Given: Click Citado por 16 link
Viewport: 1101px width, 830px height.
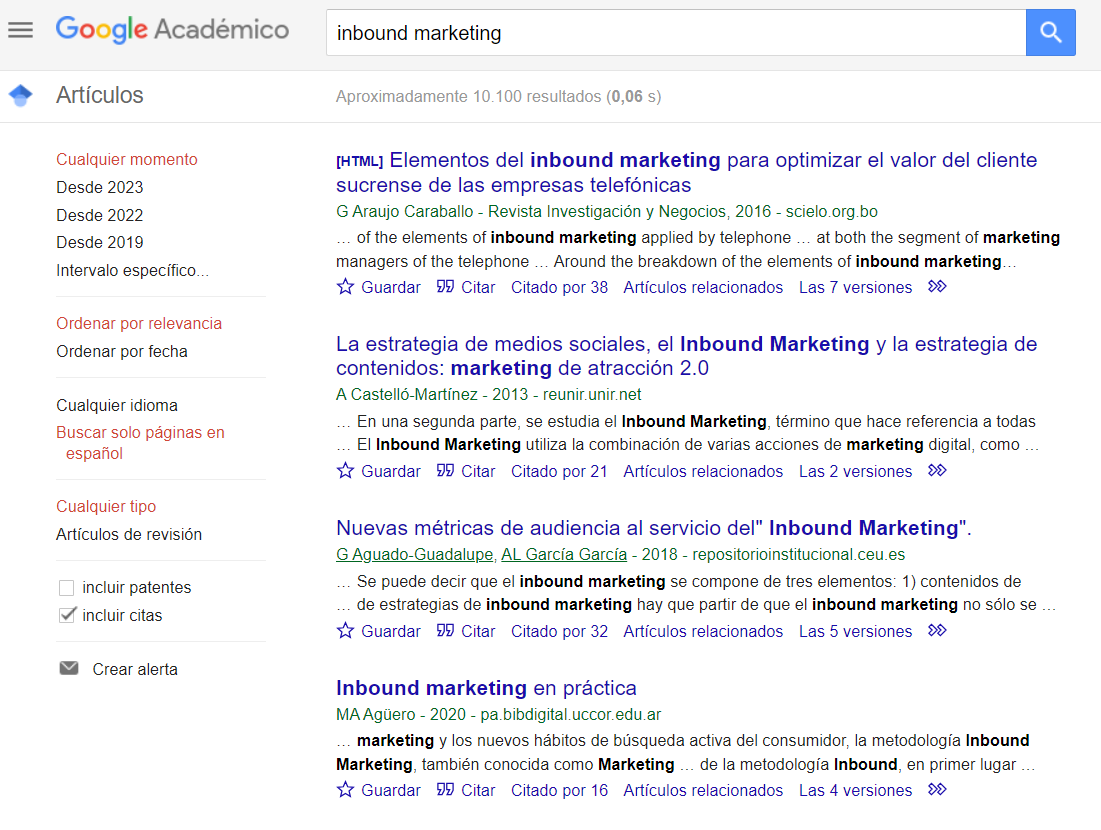Looking at the screenshot, I should point(560,790).
